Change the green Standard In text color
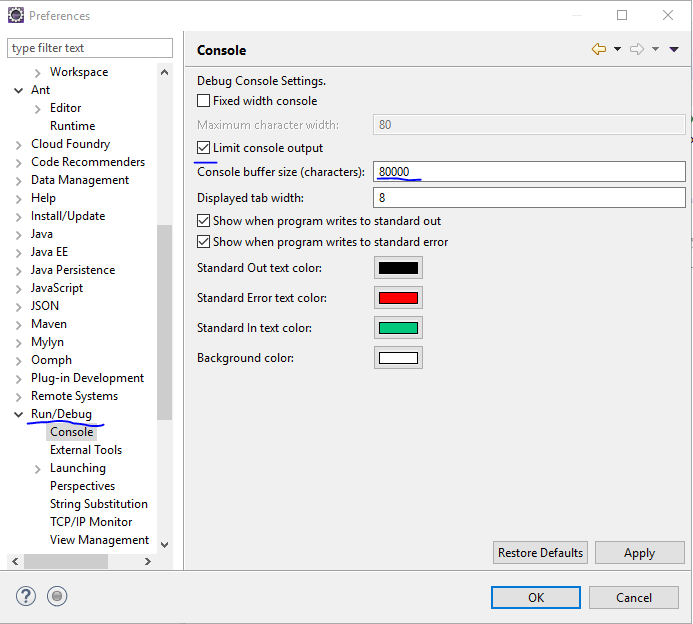Screen dimensions: 693x624 point(398,328)
